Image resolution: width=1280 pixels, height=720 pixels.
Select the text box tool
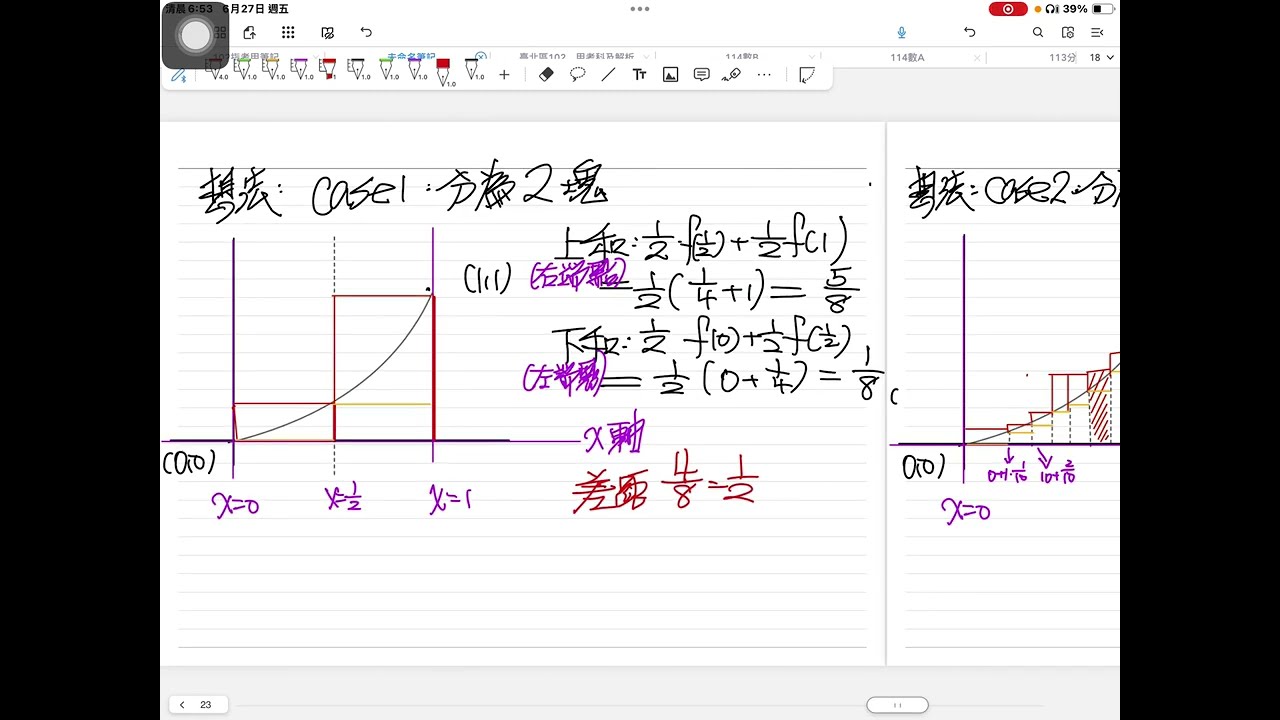[x=640, y=75]
